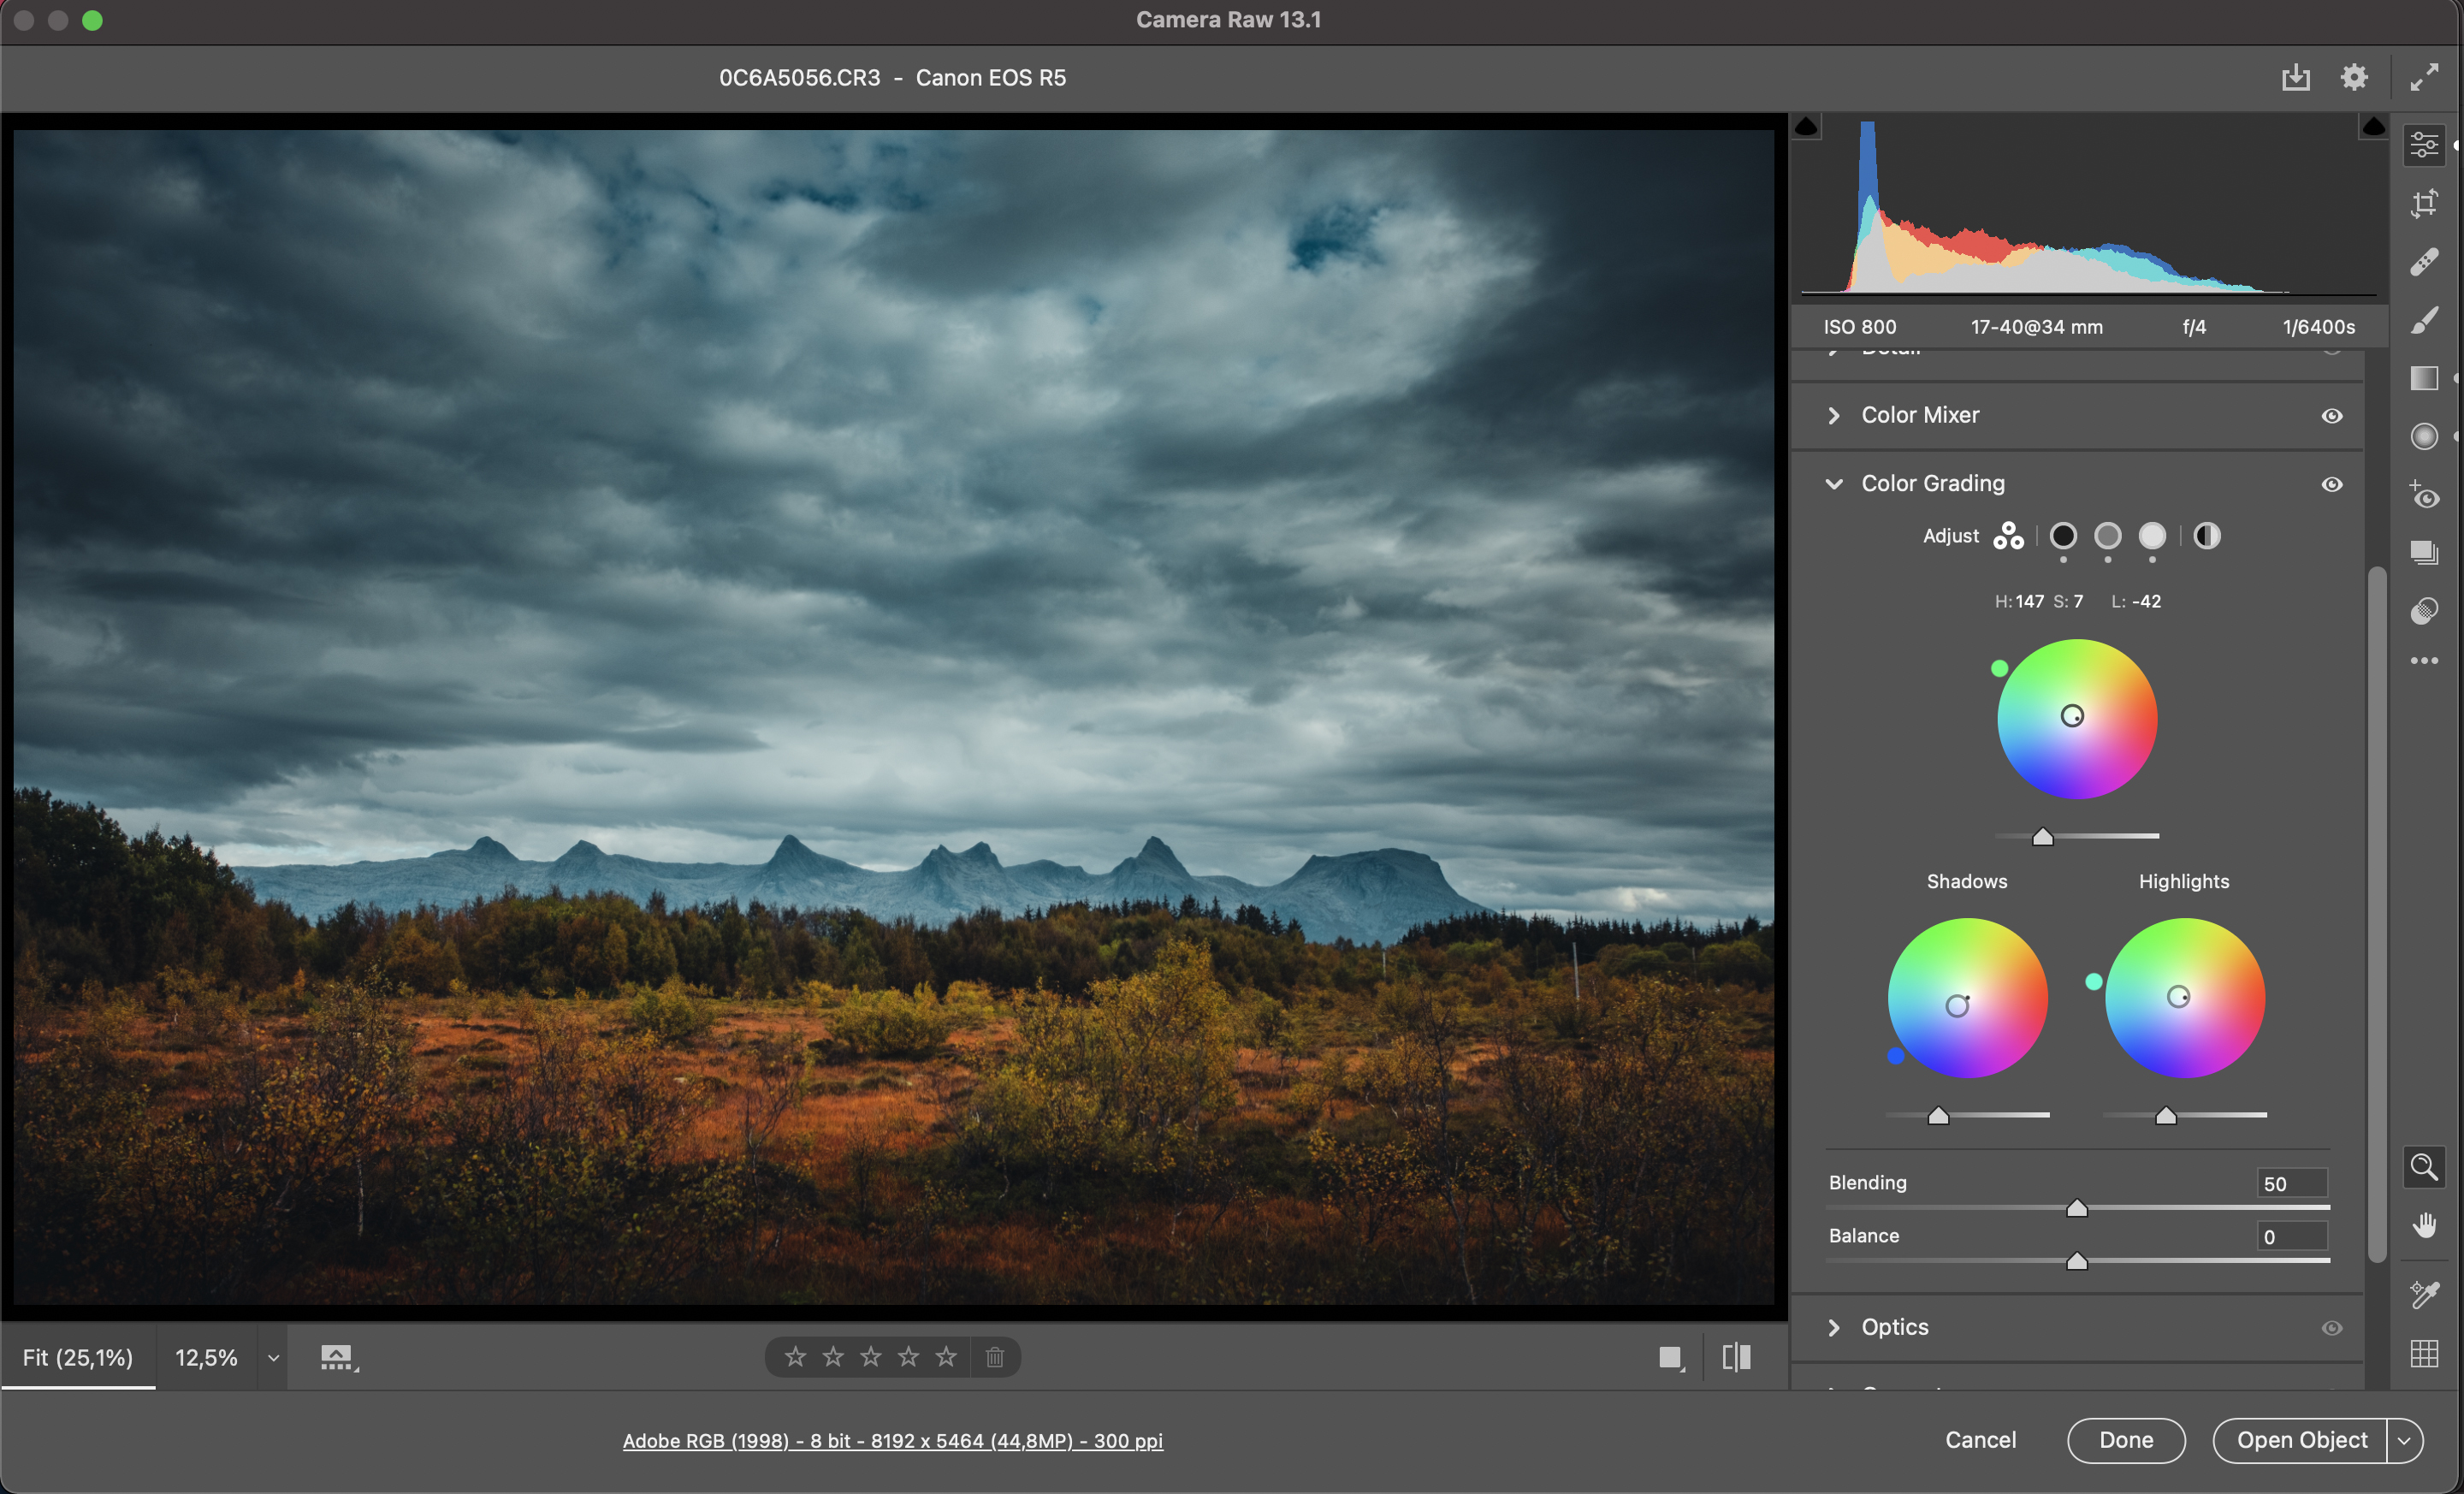Click the Cancel button
The image size is (2464, 1494).
click(1980, 1439)
